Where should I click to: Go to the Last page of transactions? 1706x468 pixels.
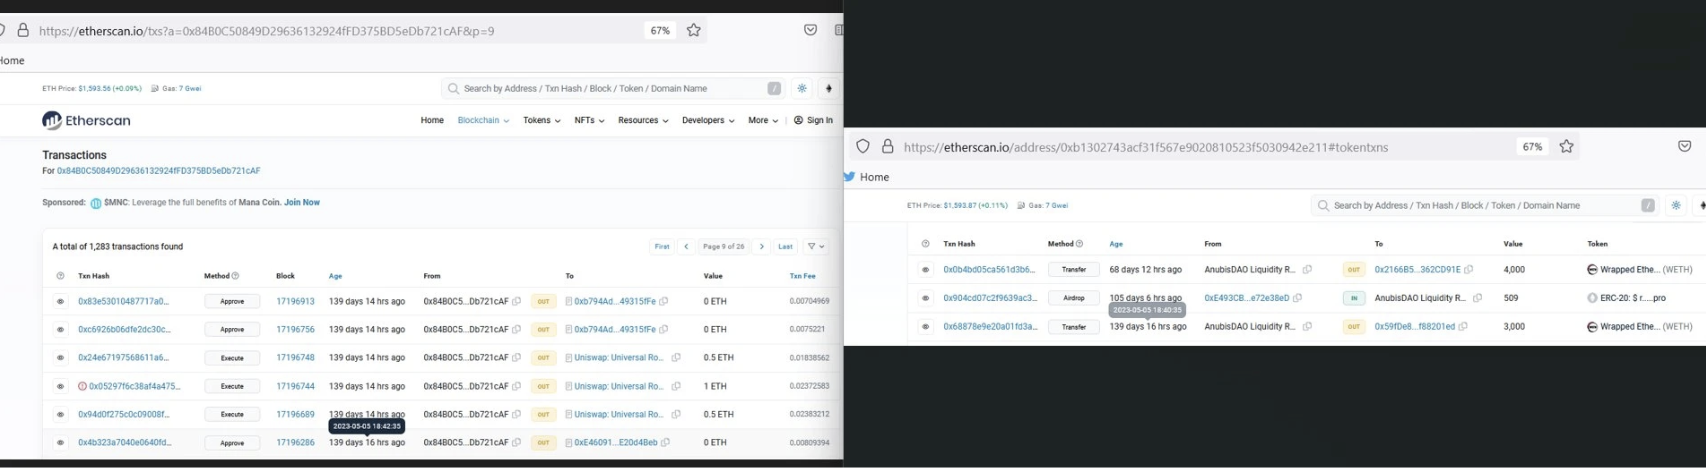point(786,247)
